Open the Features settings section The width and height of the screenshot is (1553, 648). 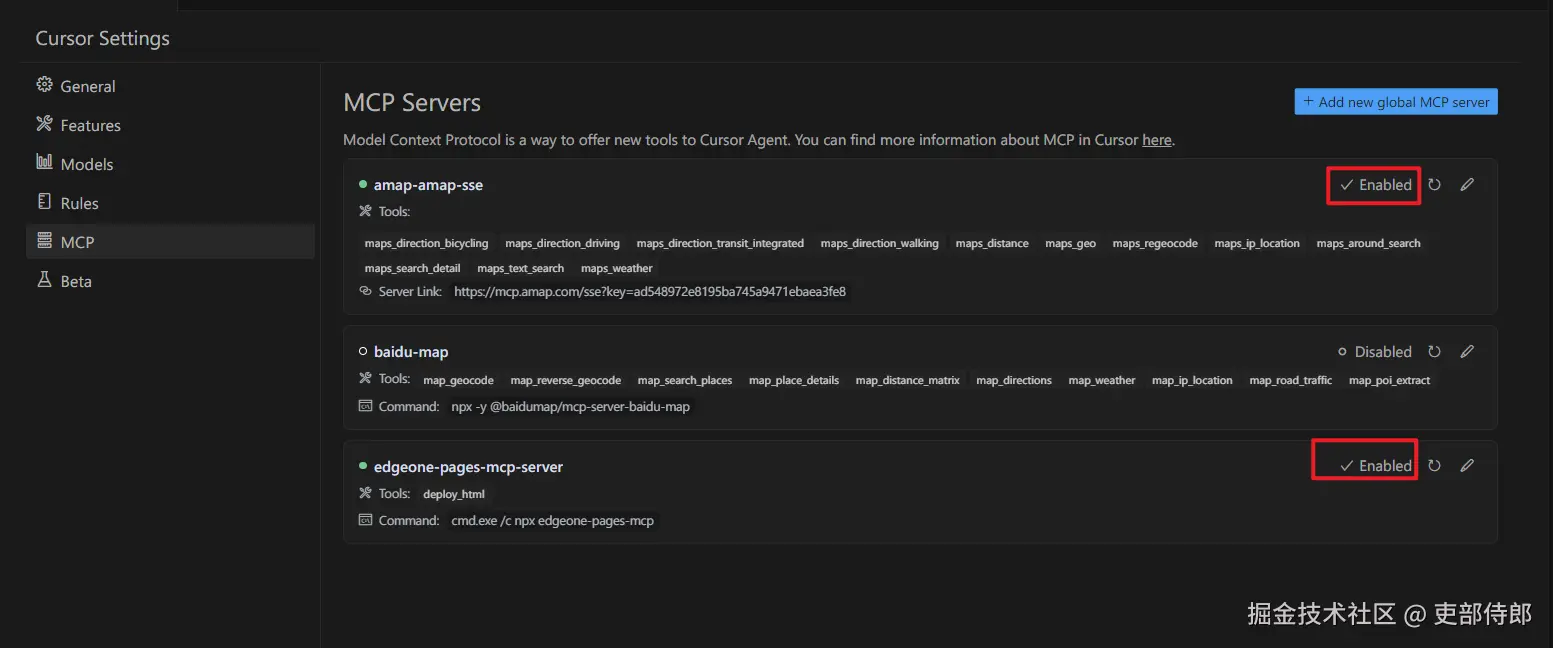click(x=90, y=125)
